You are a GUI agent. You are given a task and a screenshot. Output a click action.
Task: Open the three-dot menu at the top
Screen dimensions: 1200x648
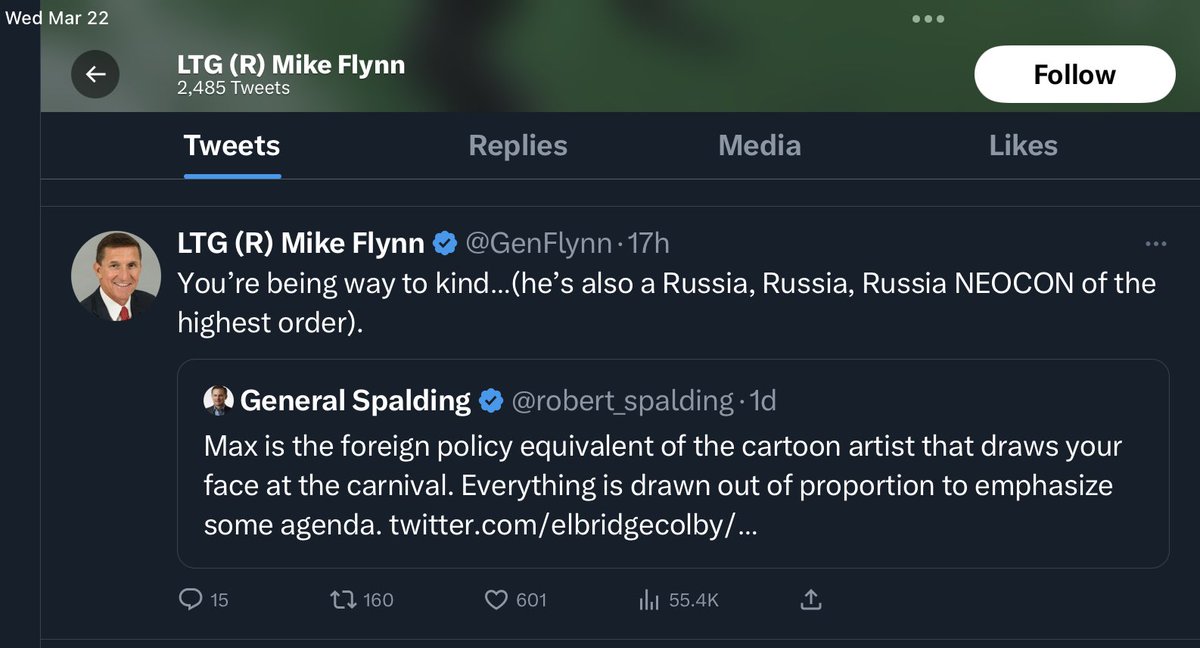click(x=929, y=19)
